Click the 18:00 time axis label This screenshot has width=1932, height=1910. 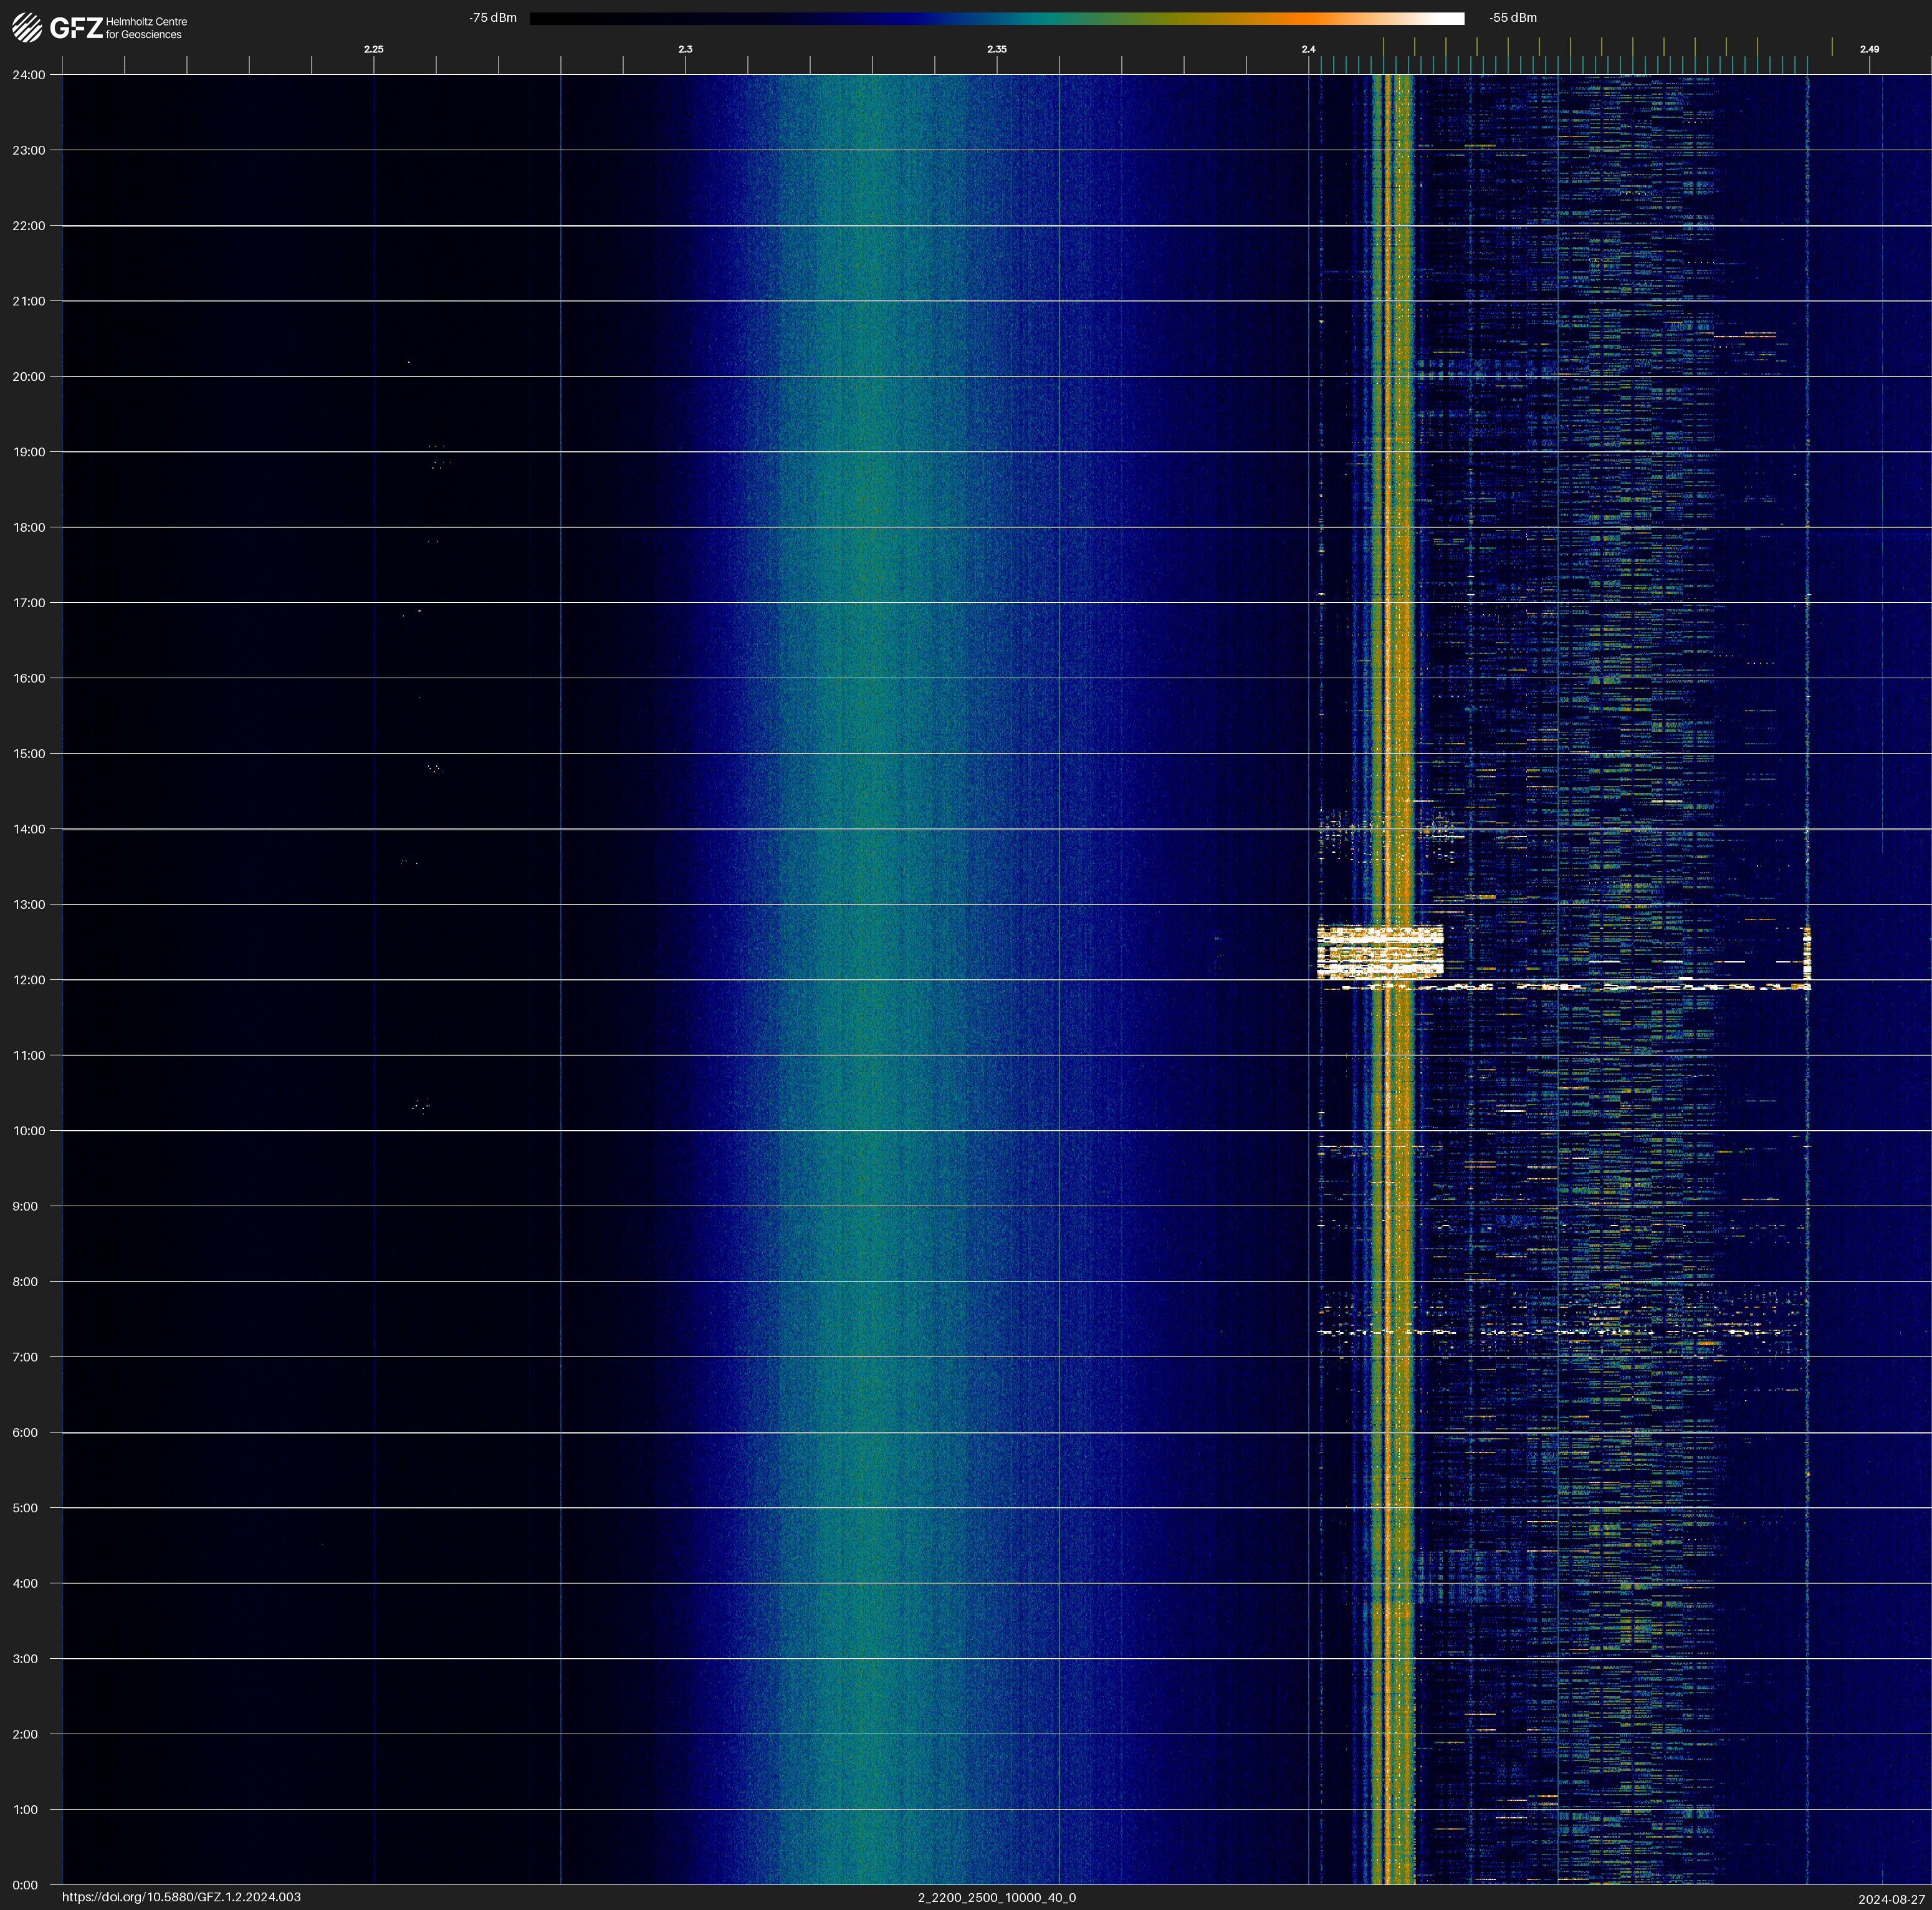click(x=29, y=527)
